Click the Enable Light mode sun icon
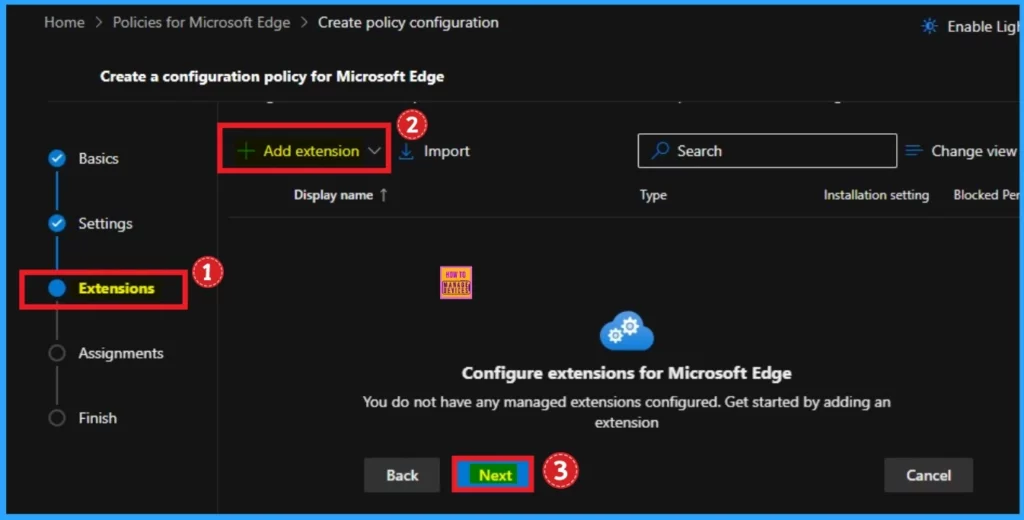Screen dimensions: 1024x520 [x=929, y=26]
